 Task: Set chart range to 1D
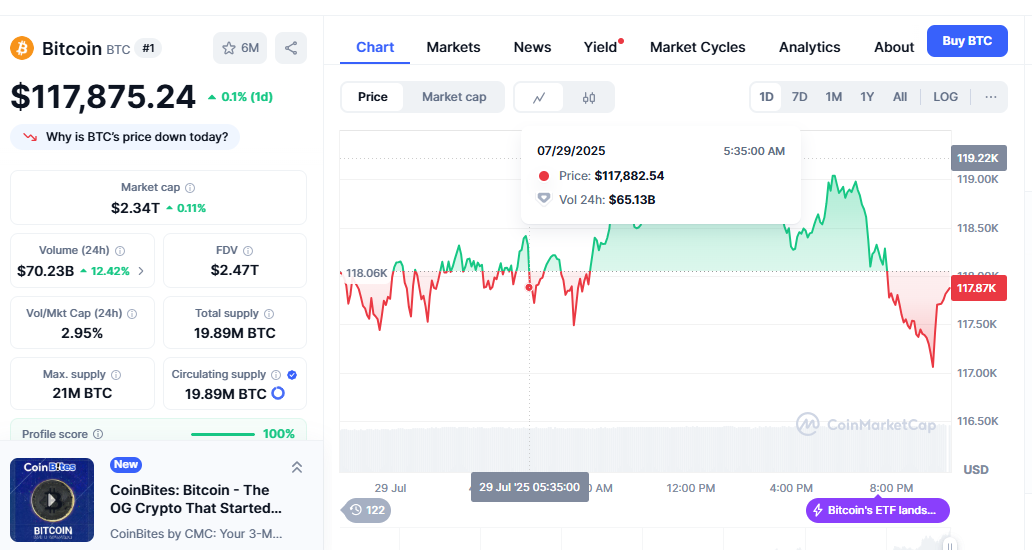[766, 97]
